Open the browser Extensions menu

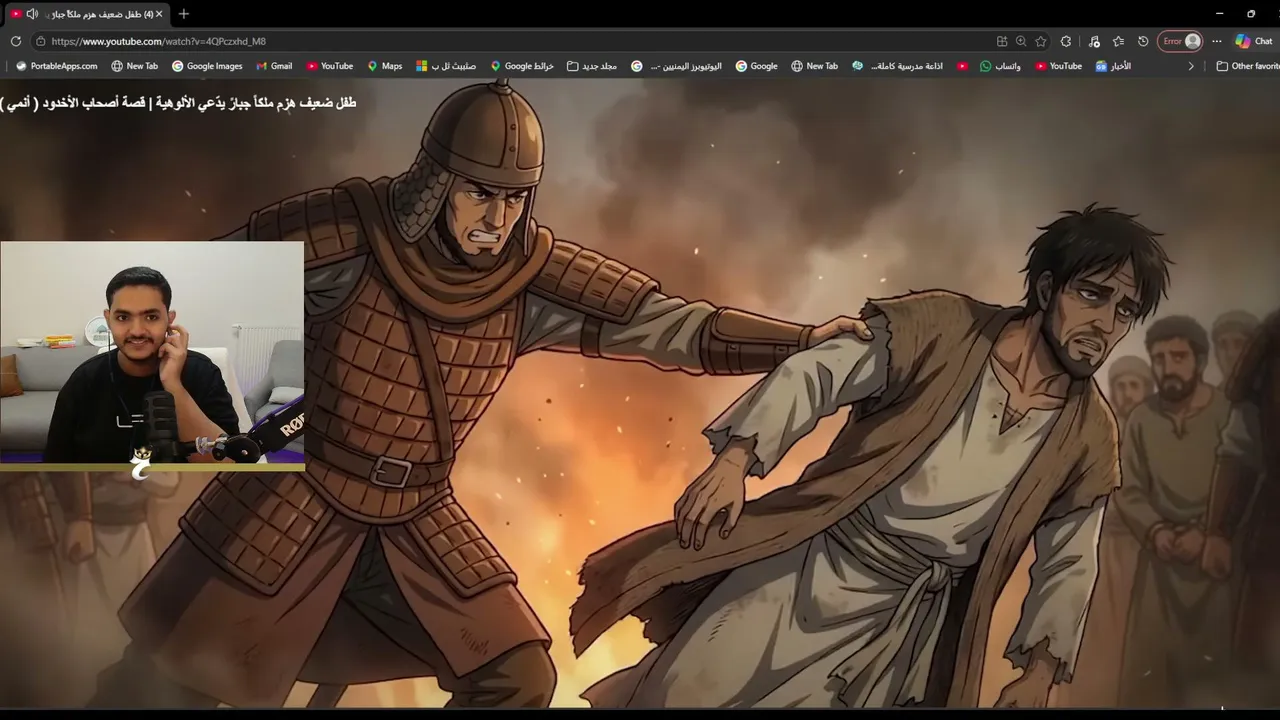(1066, 41)
